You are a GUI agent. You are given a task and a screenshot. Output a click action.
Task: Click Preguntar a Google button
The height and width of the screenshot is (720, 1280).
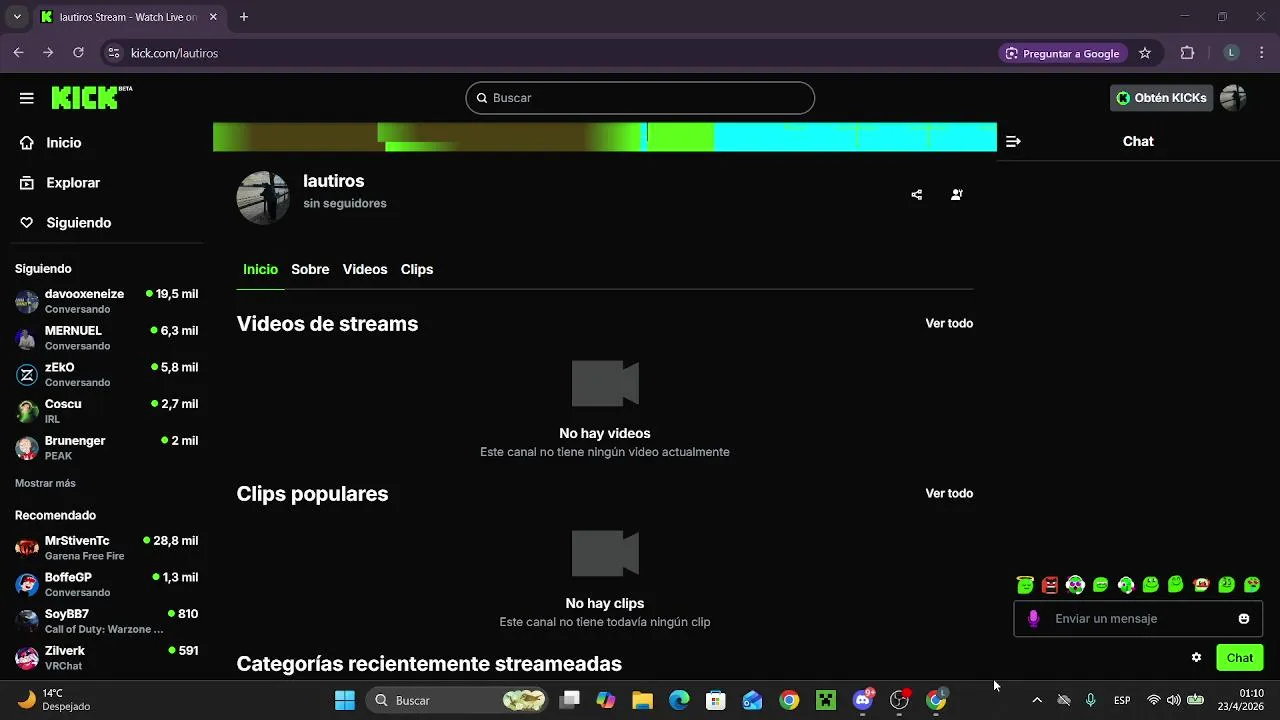pyautogui.click(x=1063, y=53)
